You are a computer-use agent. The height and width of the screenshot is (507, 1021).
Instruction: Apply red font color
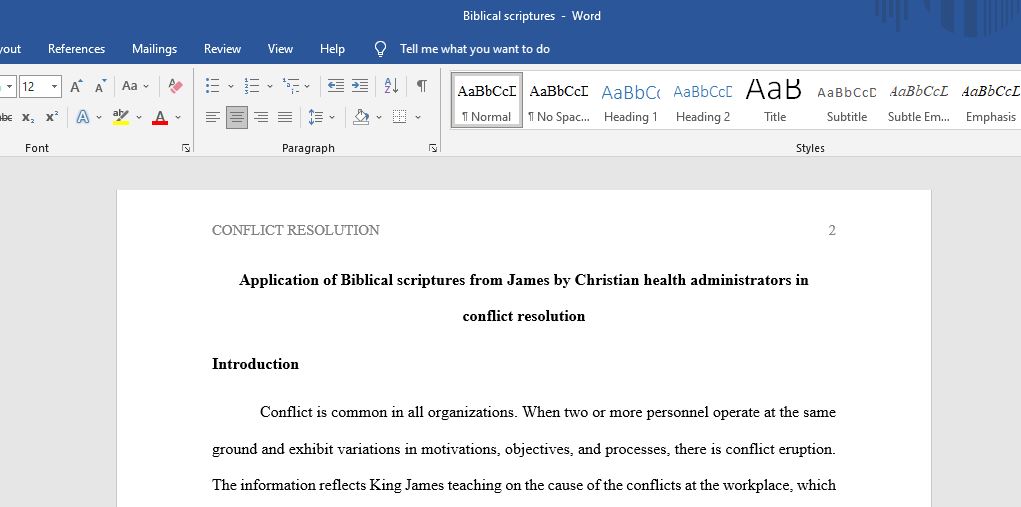point(160,117)
